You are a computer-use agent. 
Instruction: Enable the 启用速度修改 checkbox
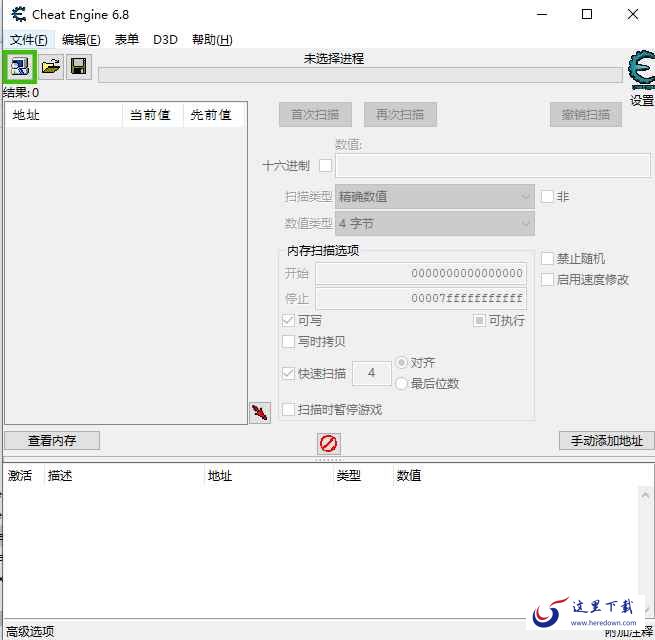point(547,280)
